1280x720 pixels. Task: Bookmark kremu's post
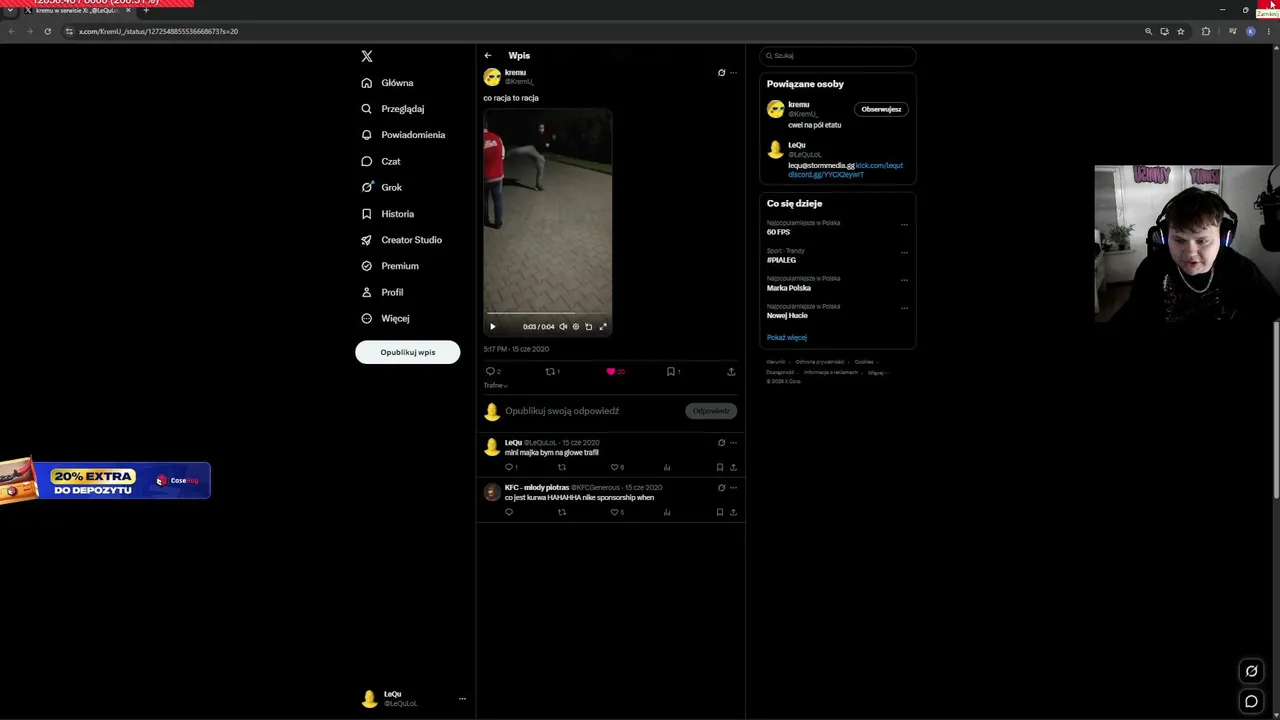point(672,372)
